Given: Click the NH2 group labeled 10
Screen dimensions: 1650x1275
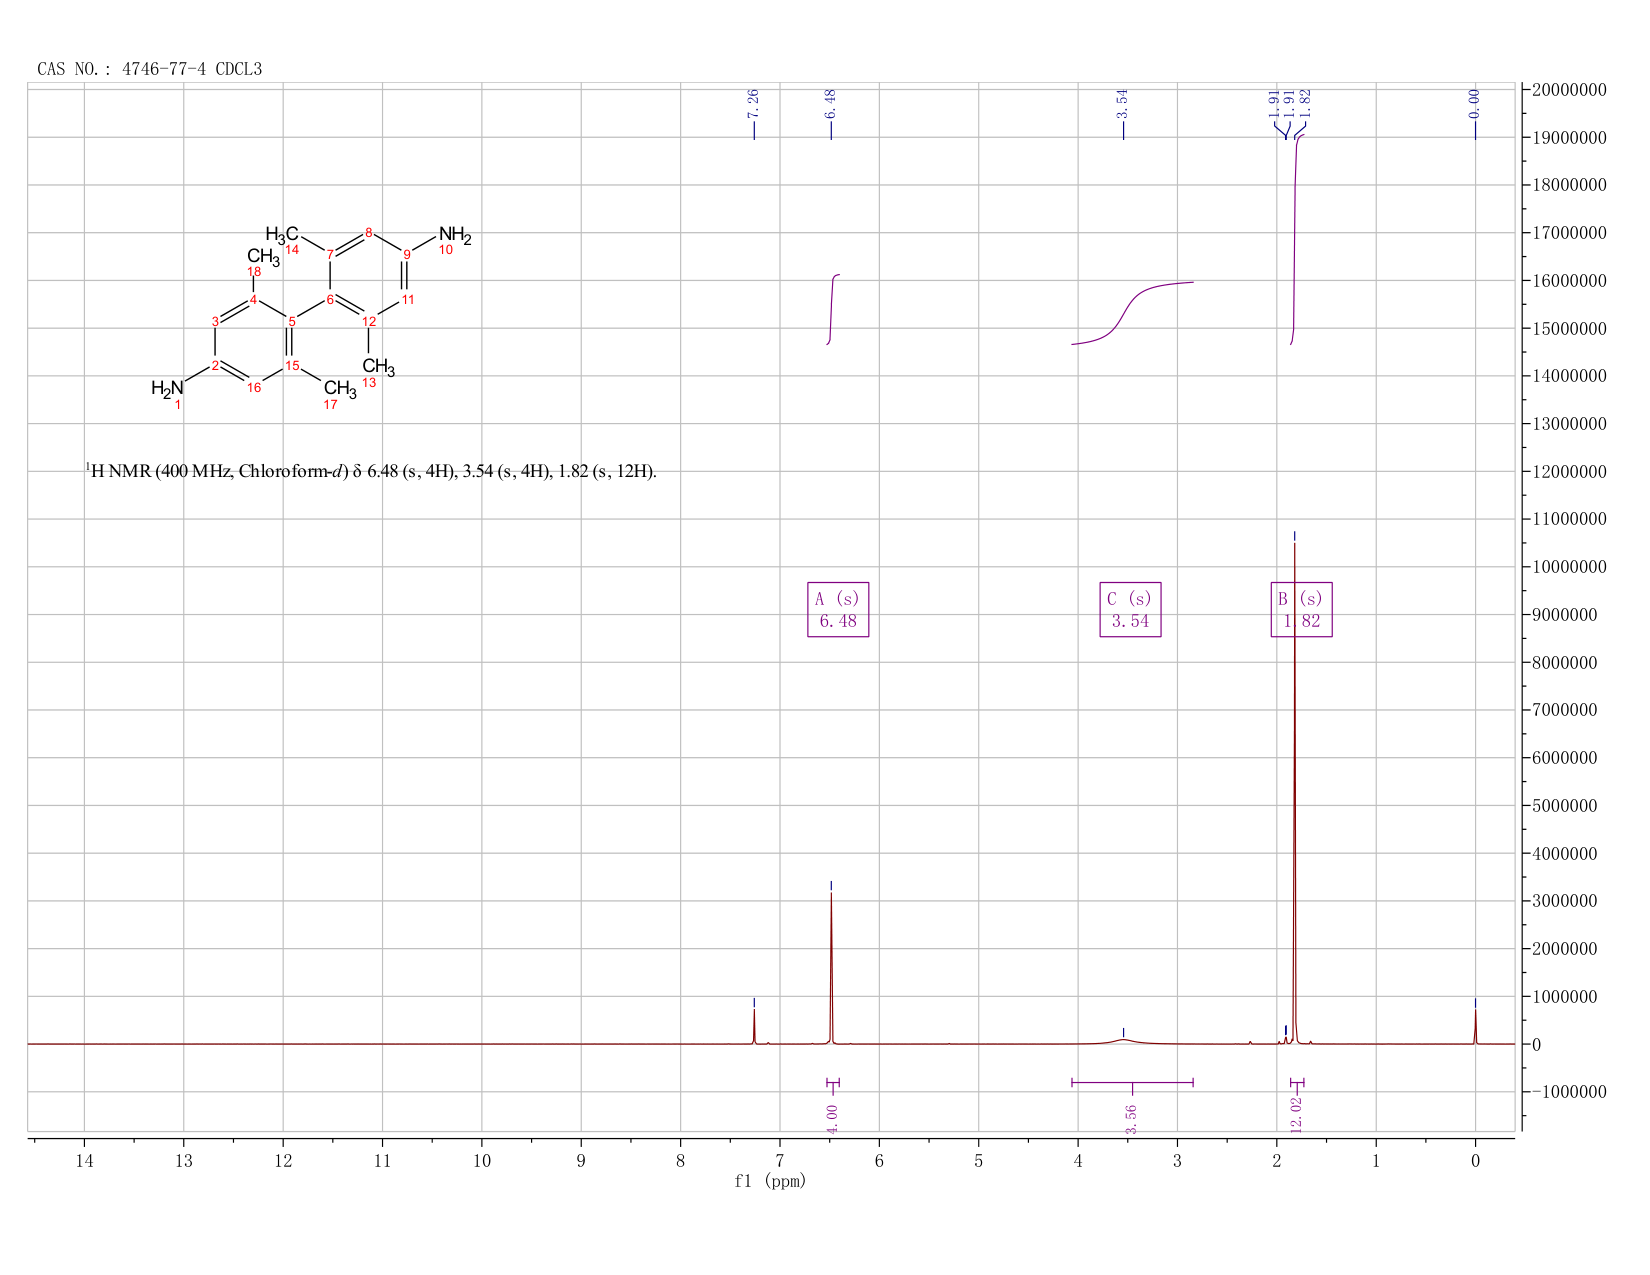Looking at the screenshot, I should [454, 237].
